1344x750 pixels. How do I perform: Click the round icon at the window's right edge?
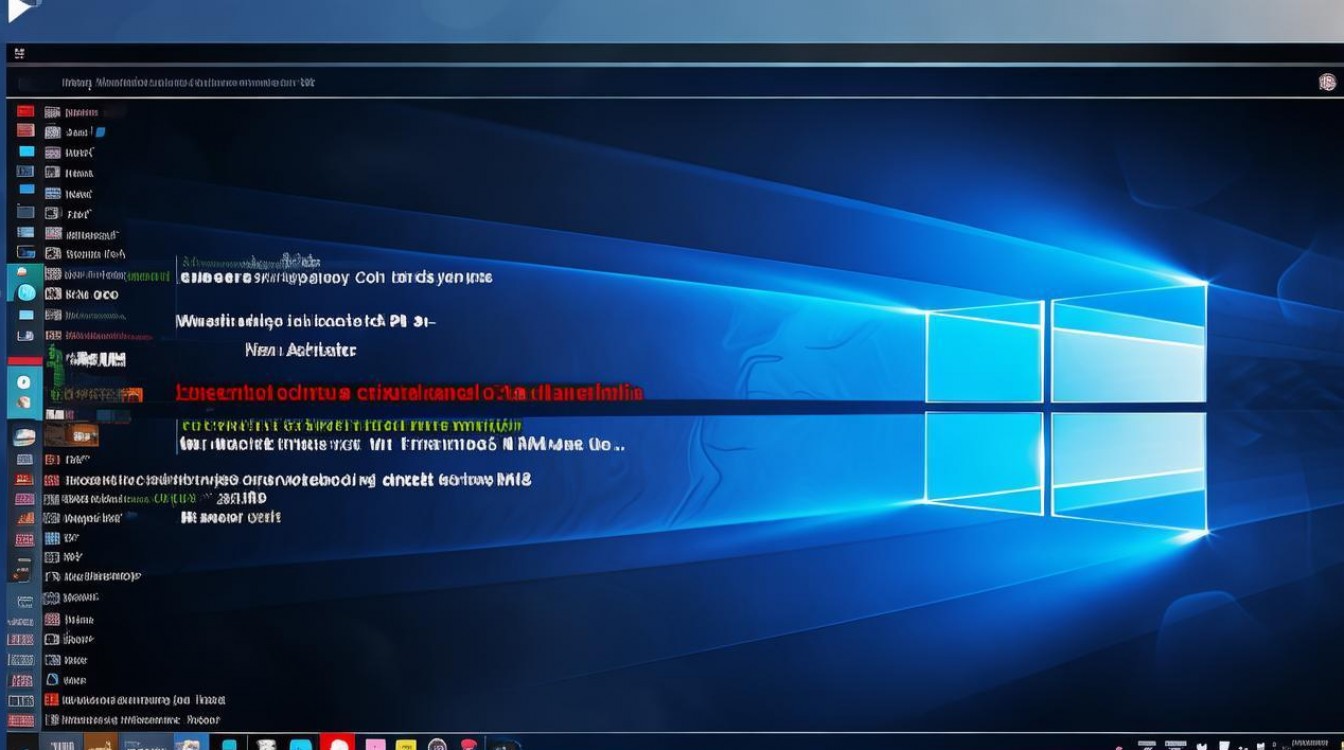pyautogui.click(x=1327, y=82)
